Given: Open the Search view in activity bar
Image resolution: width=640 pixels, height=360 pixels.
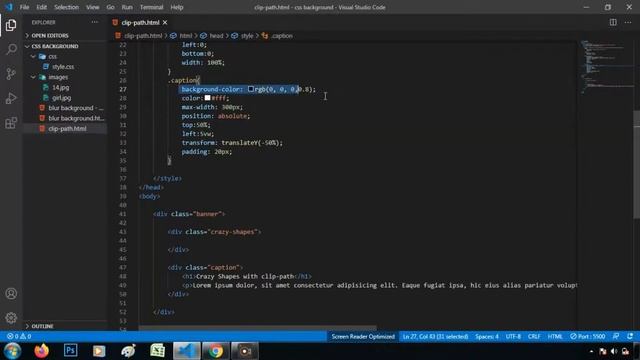Looking at the screenshot, I should (x=11, y=49).
